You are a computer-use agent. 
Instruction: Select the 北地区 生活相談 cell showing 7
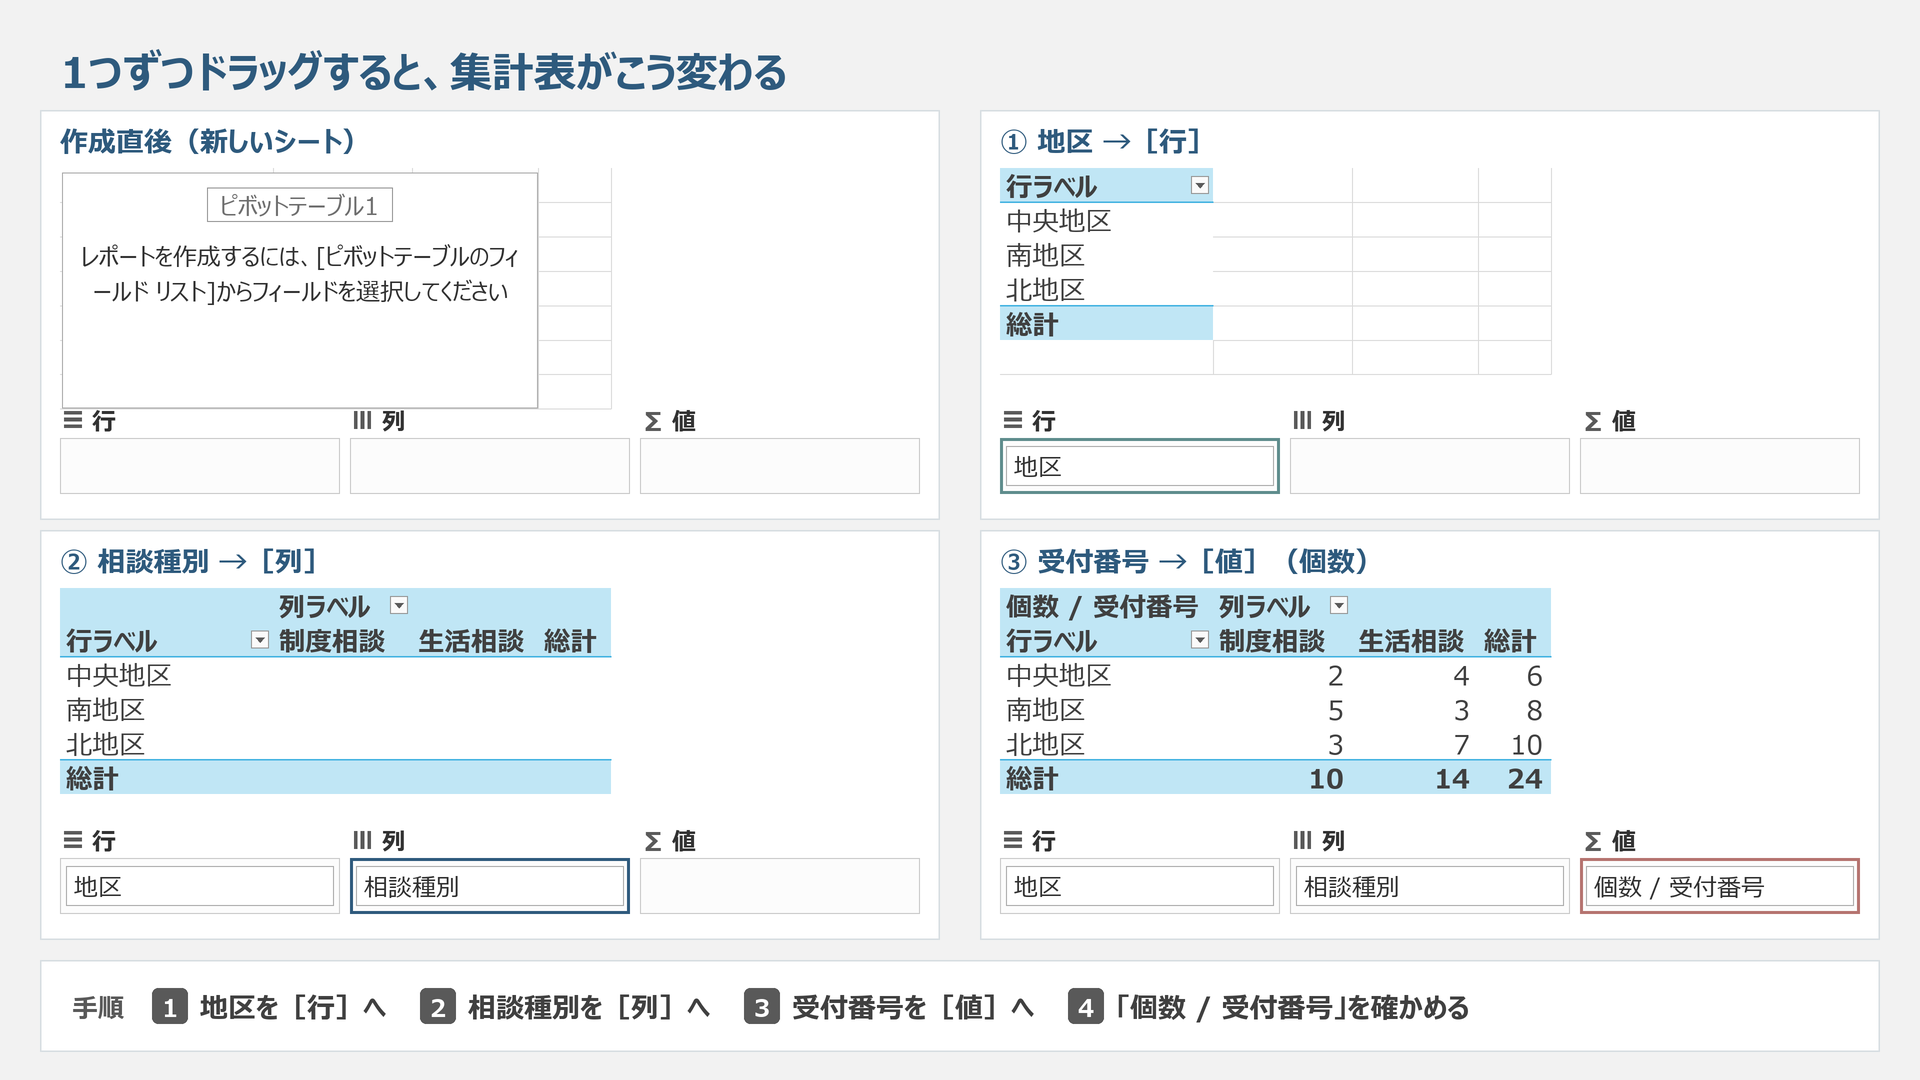point(1461,744)
